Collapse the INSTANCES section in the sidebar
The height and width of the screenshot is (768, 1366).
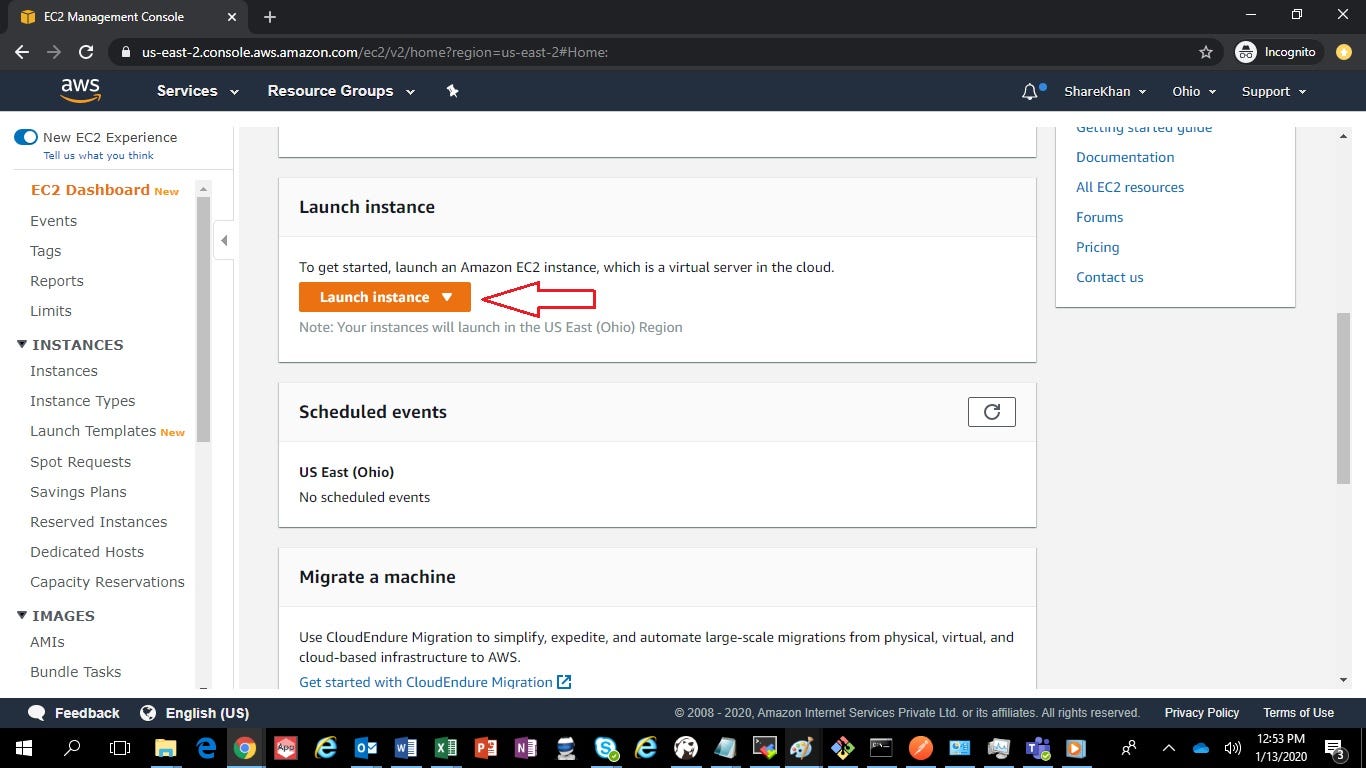tap(21, 344)
